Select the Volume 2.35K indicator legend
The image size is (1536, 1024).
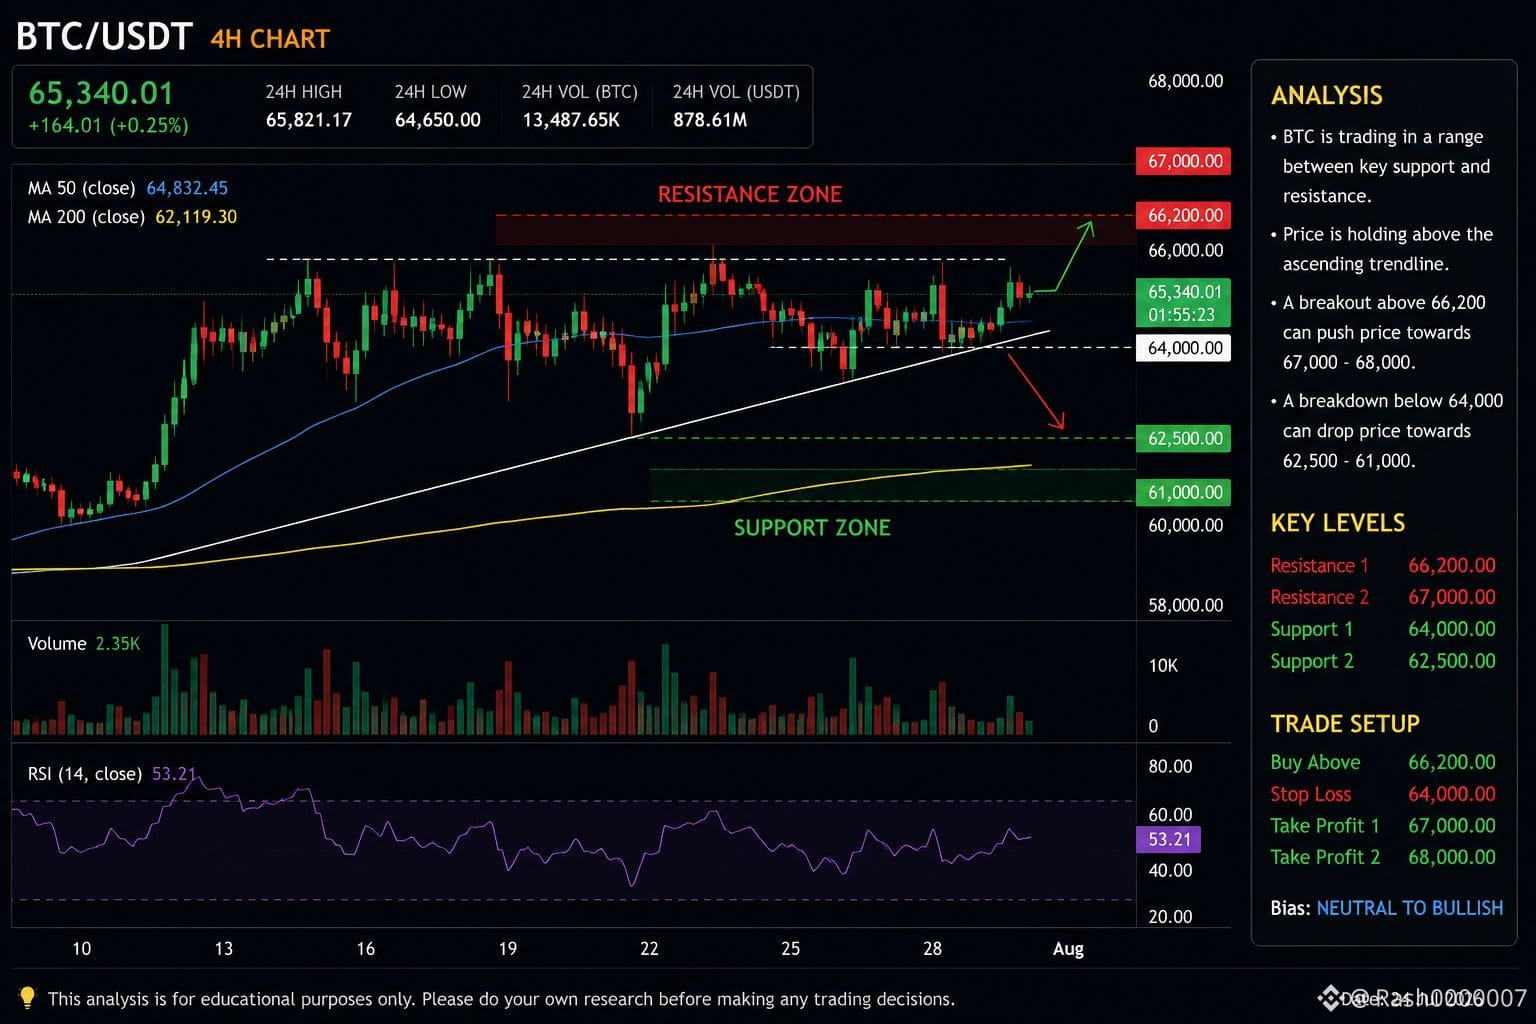[84, 644]
